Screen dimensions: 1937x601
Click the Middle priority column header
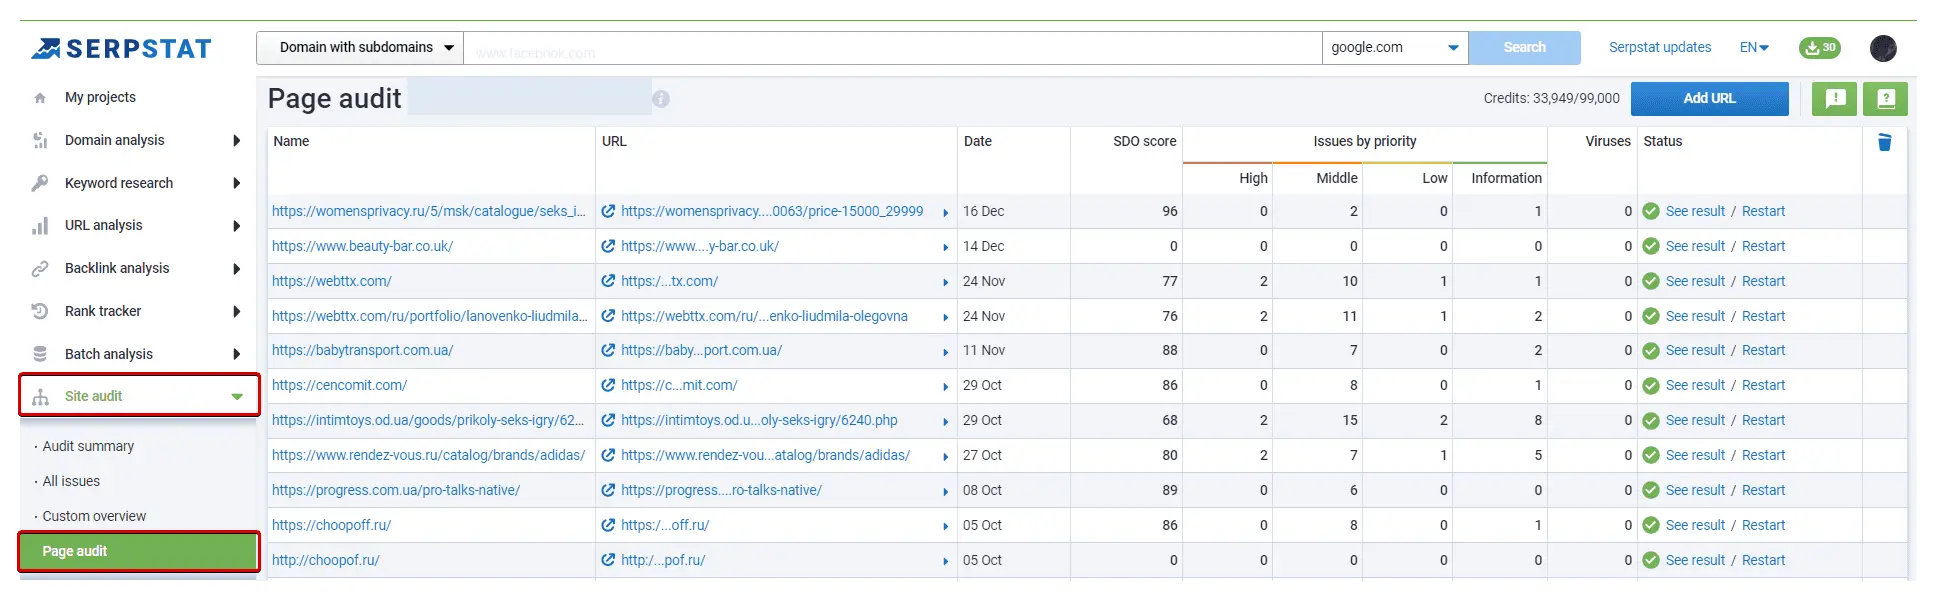1337,178
